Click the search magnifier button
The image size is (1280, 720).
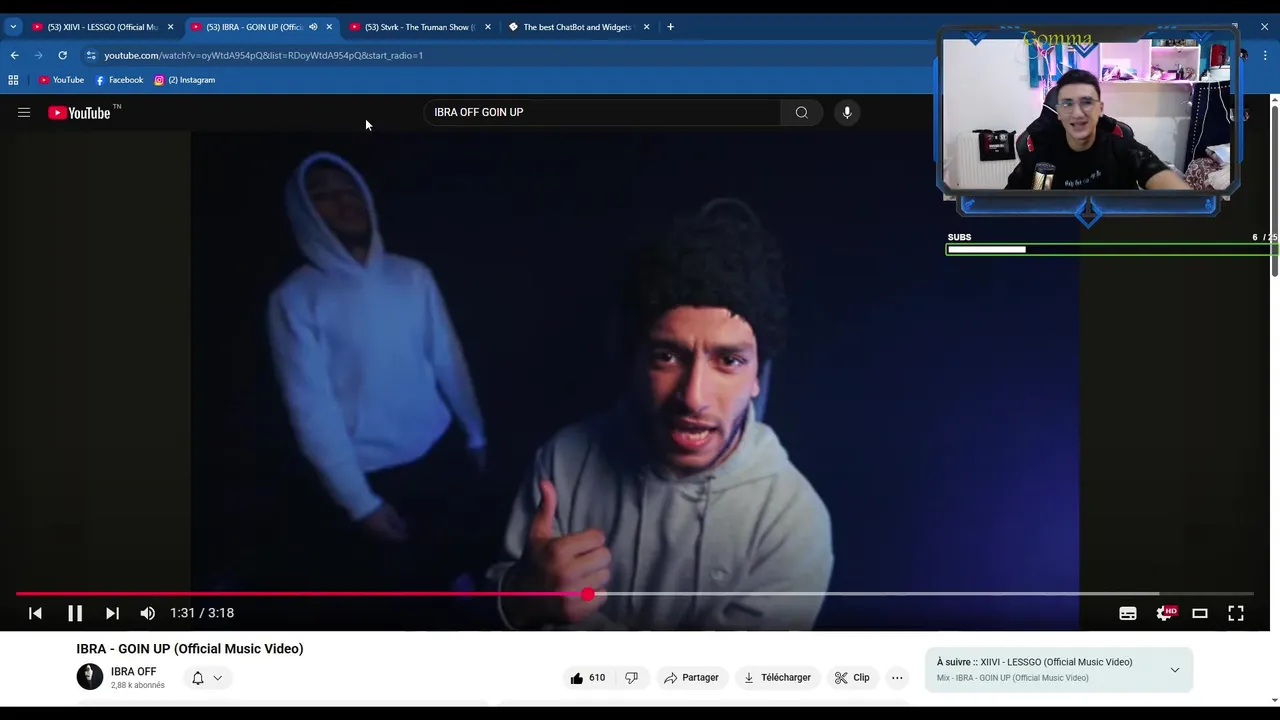pyautogui.click(x=801, y=113)
